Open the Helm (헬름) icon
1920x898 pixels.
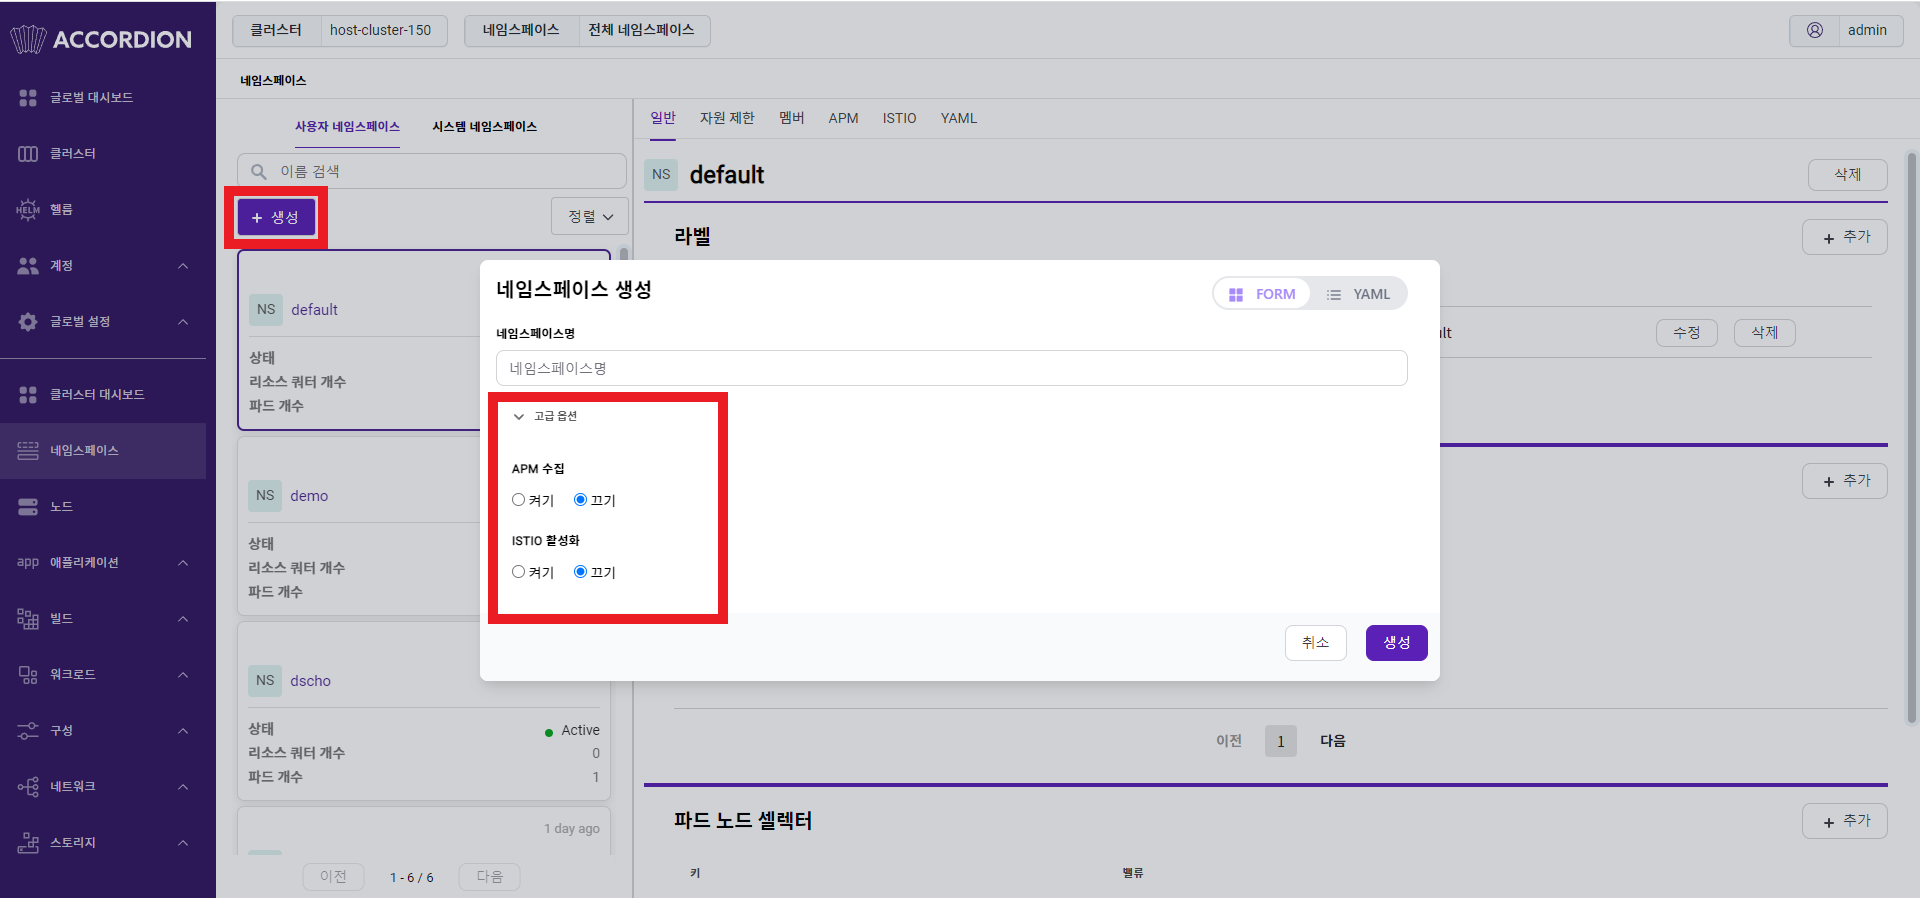pos(28,209)
